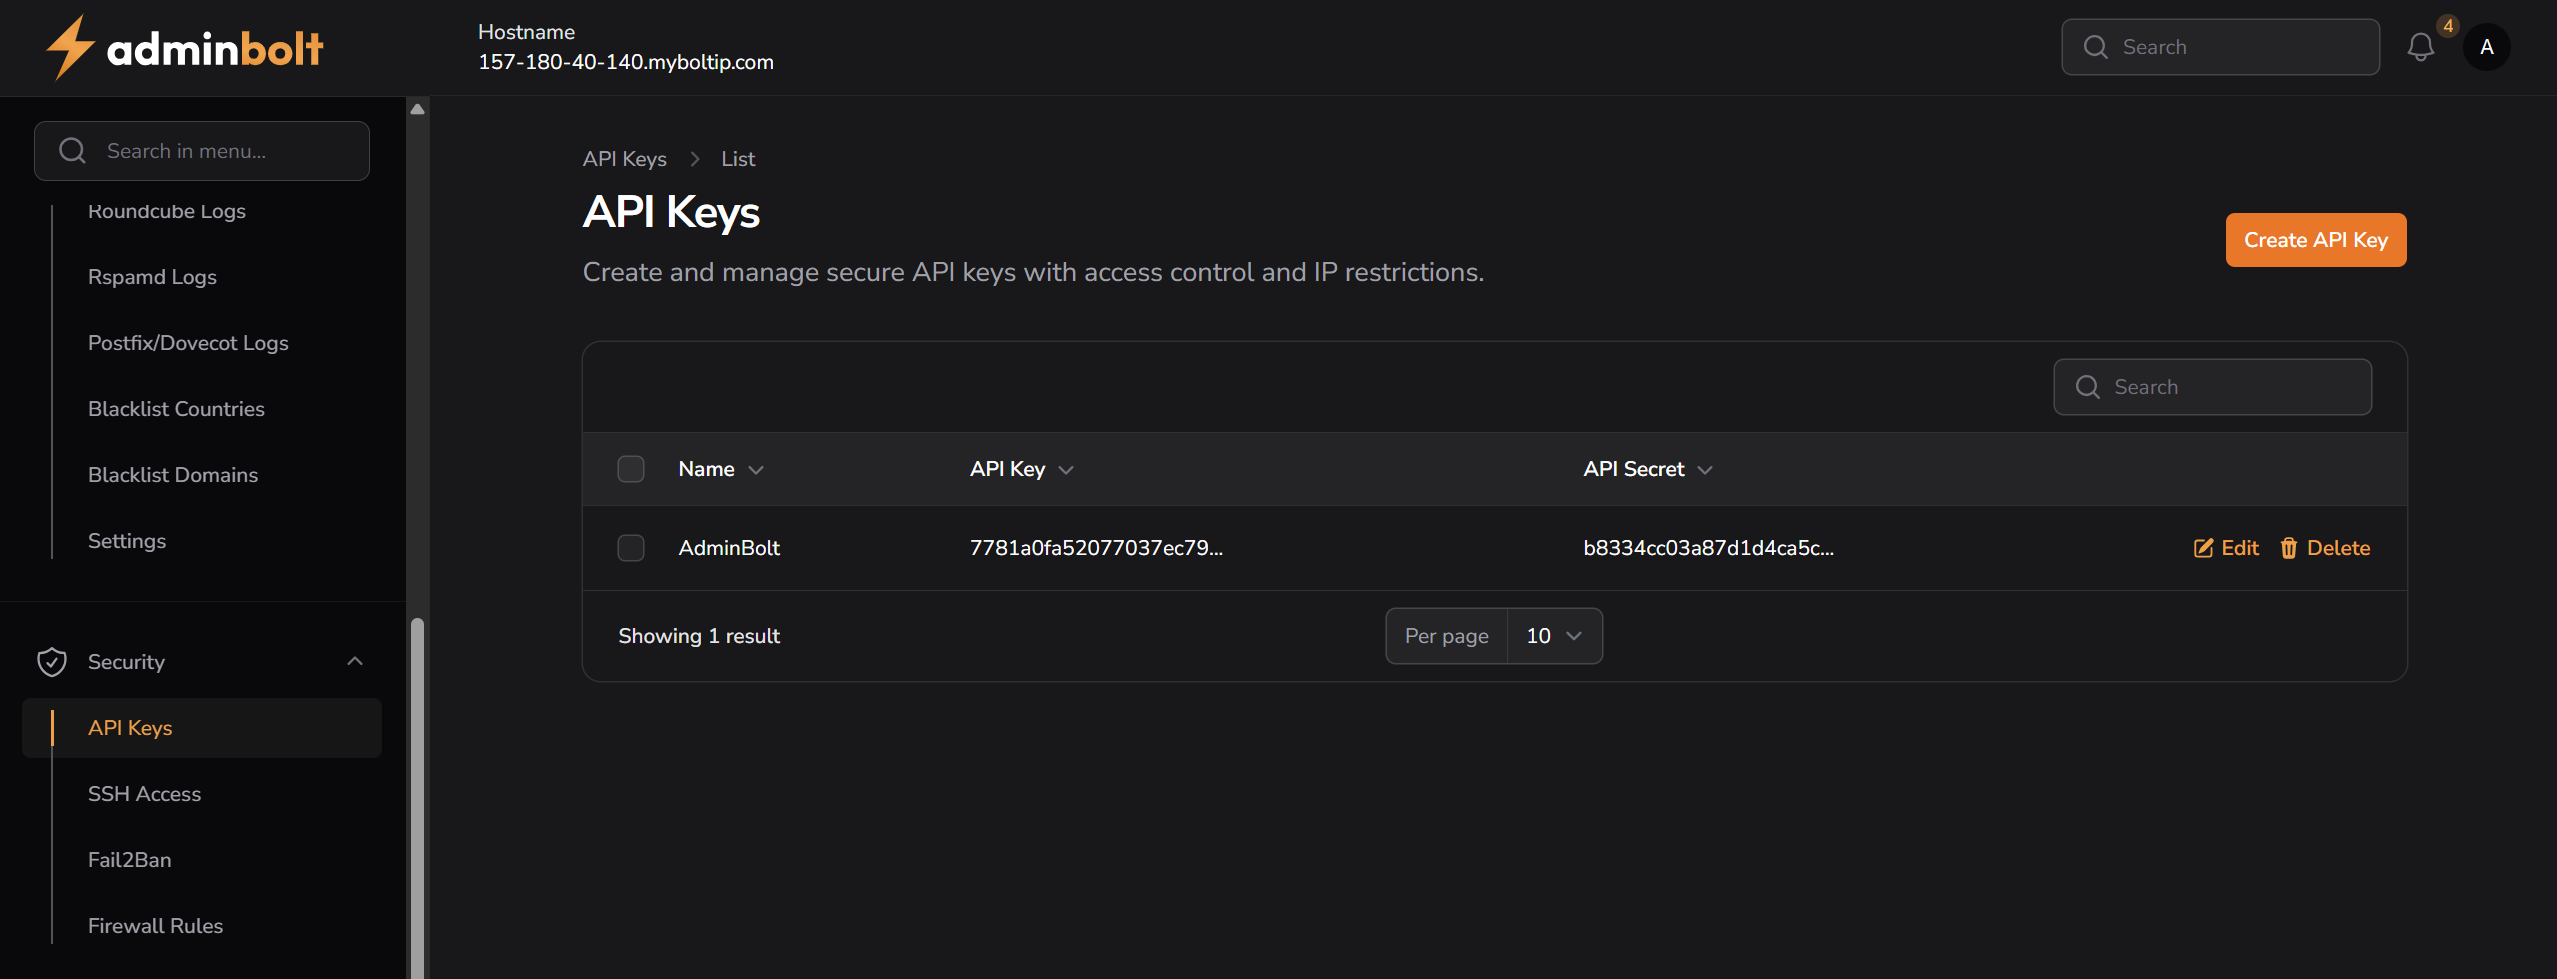This screenshot has width=2557, height=979.
Task: Click the Create API Key button
Action: 2315,239
